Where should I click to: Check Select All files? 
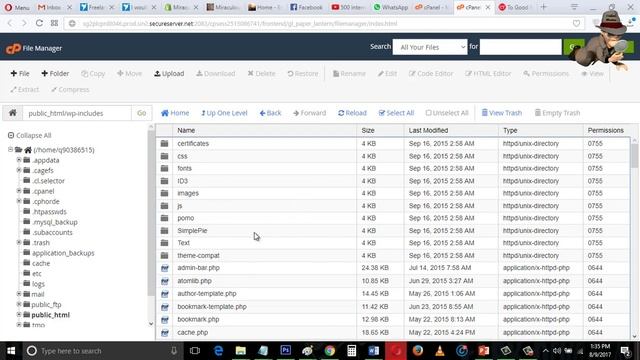(396, 113)
